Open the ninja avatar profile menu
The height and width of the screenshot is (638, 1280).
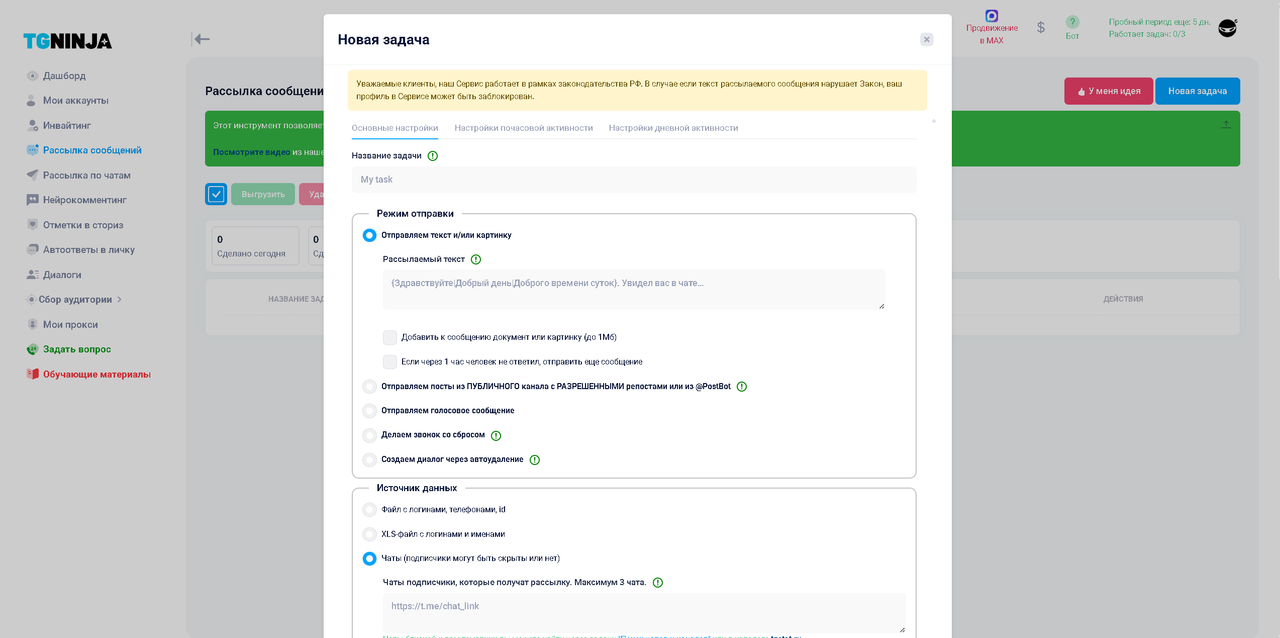tap(1227, 28)
